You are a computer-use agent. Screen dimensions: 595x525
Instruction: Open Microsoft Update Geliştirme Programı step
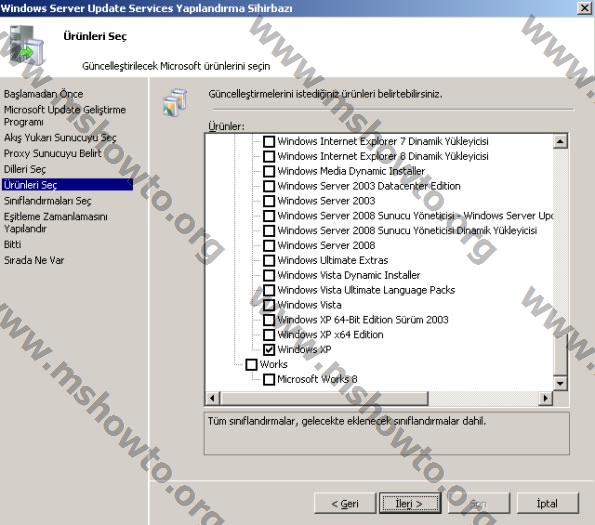(x=65, y=116)
